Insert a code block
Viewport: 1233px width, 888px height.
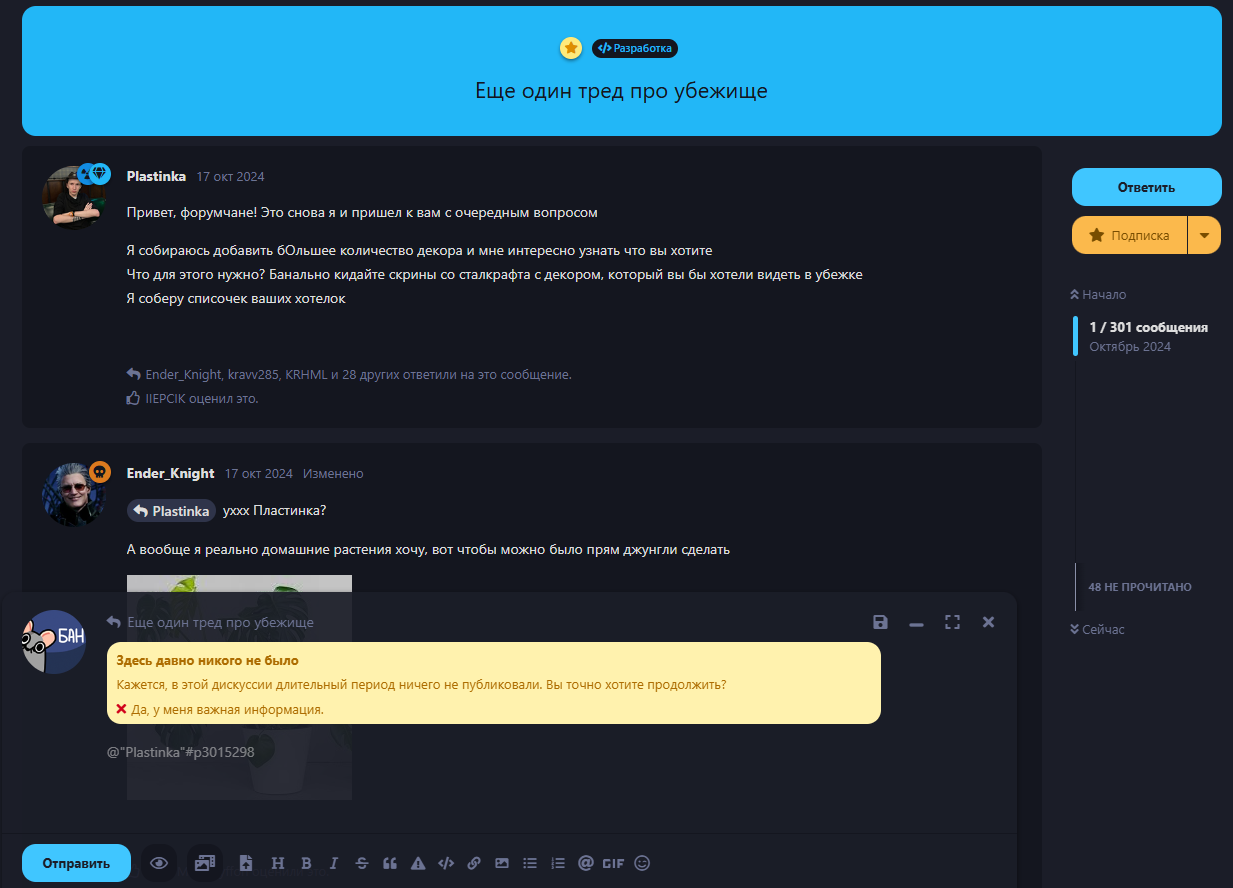[x=447, y=863]
